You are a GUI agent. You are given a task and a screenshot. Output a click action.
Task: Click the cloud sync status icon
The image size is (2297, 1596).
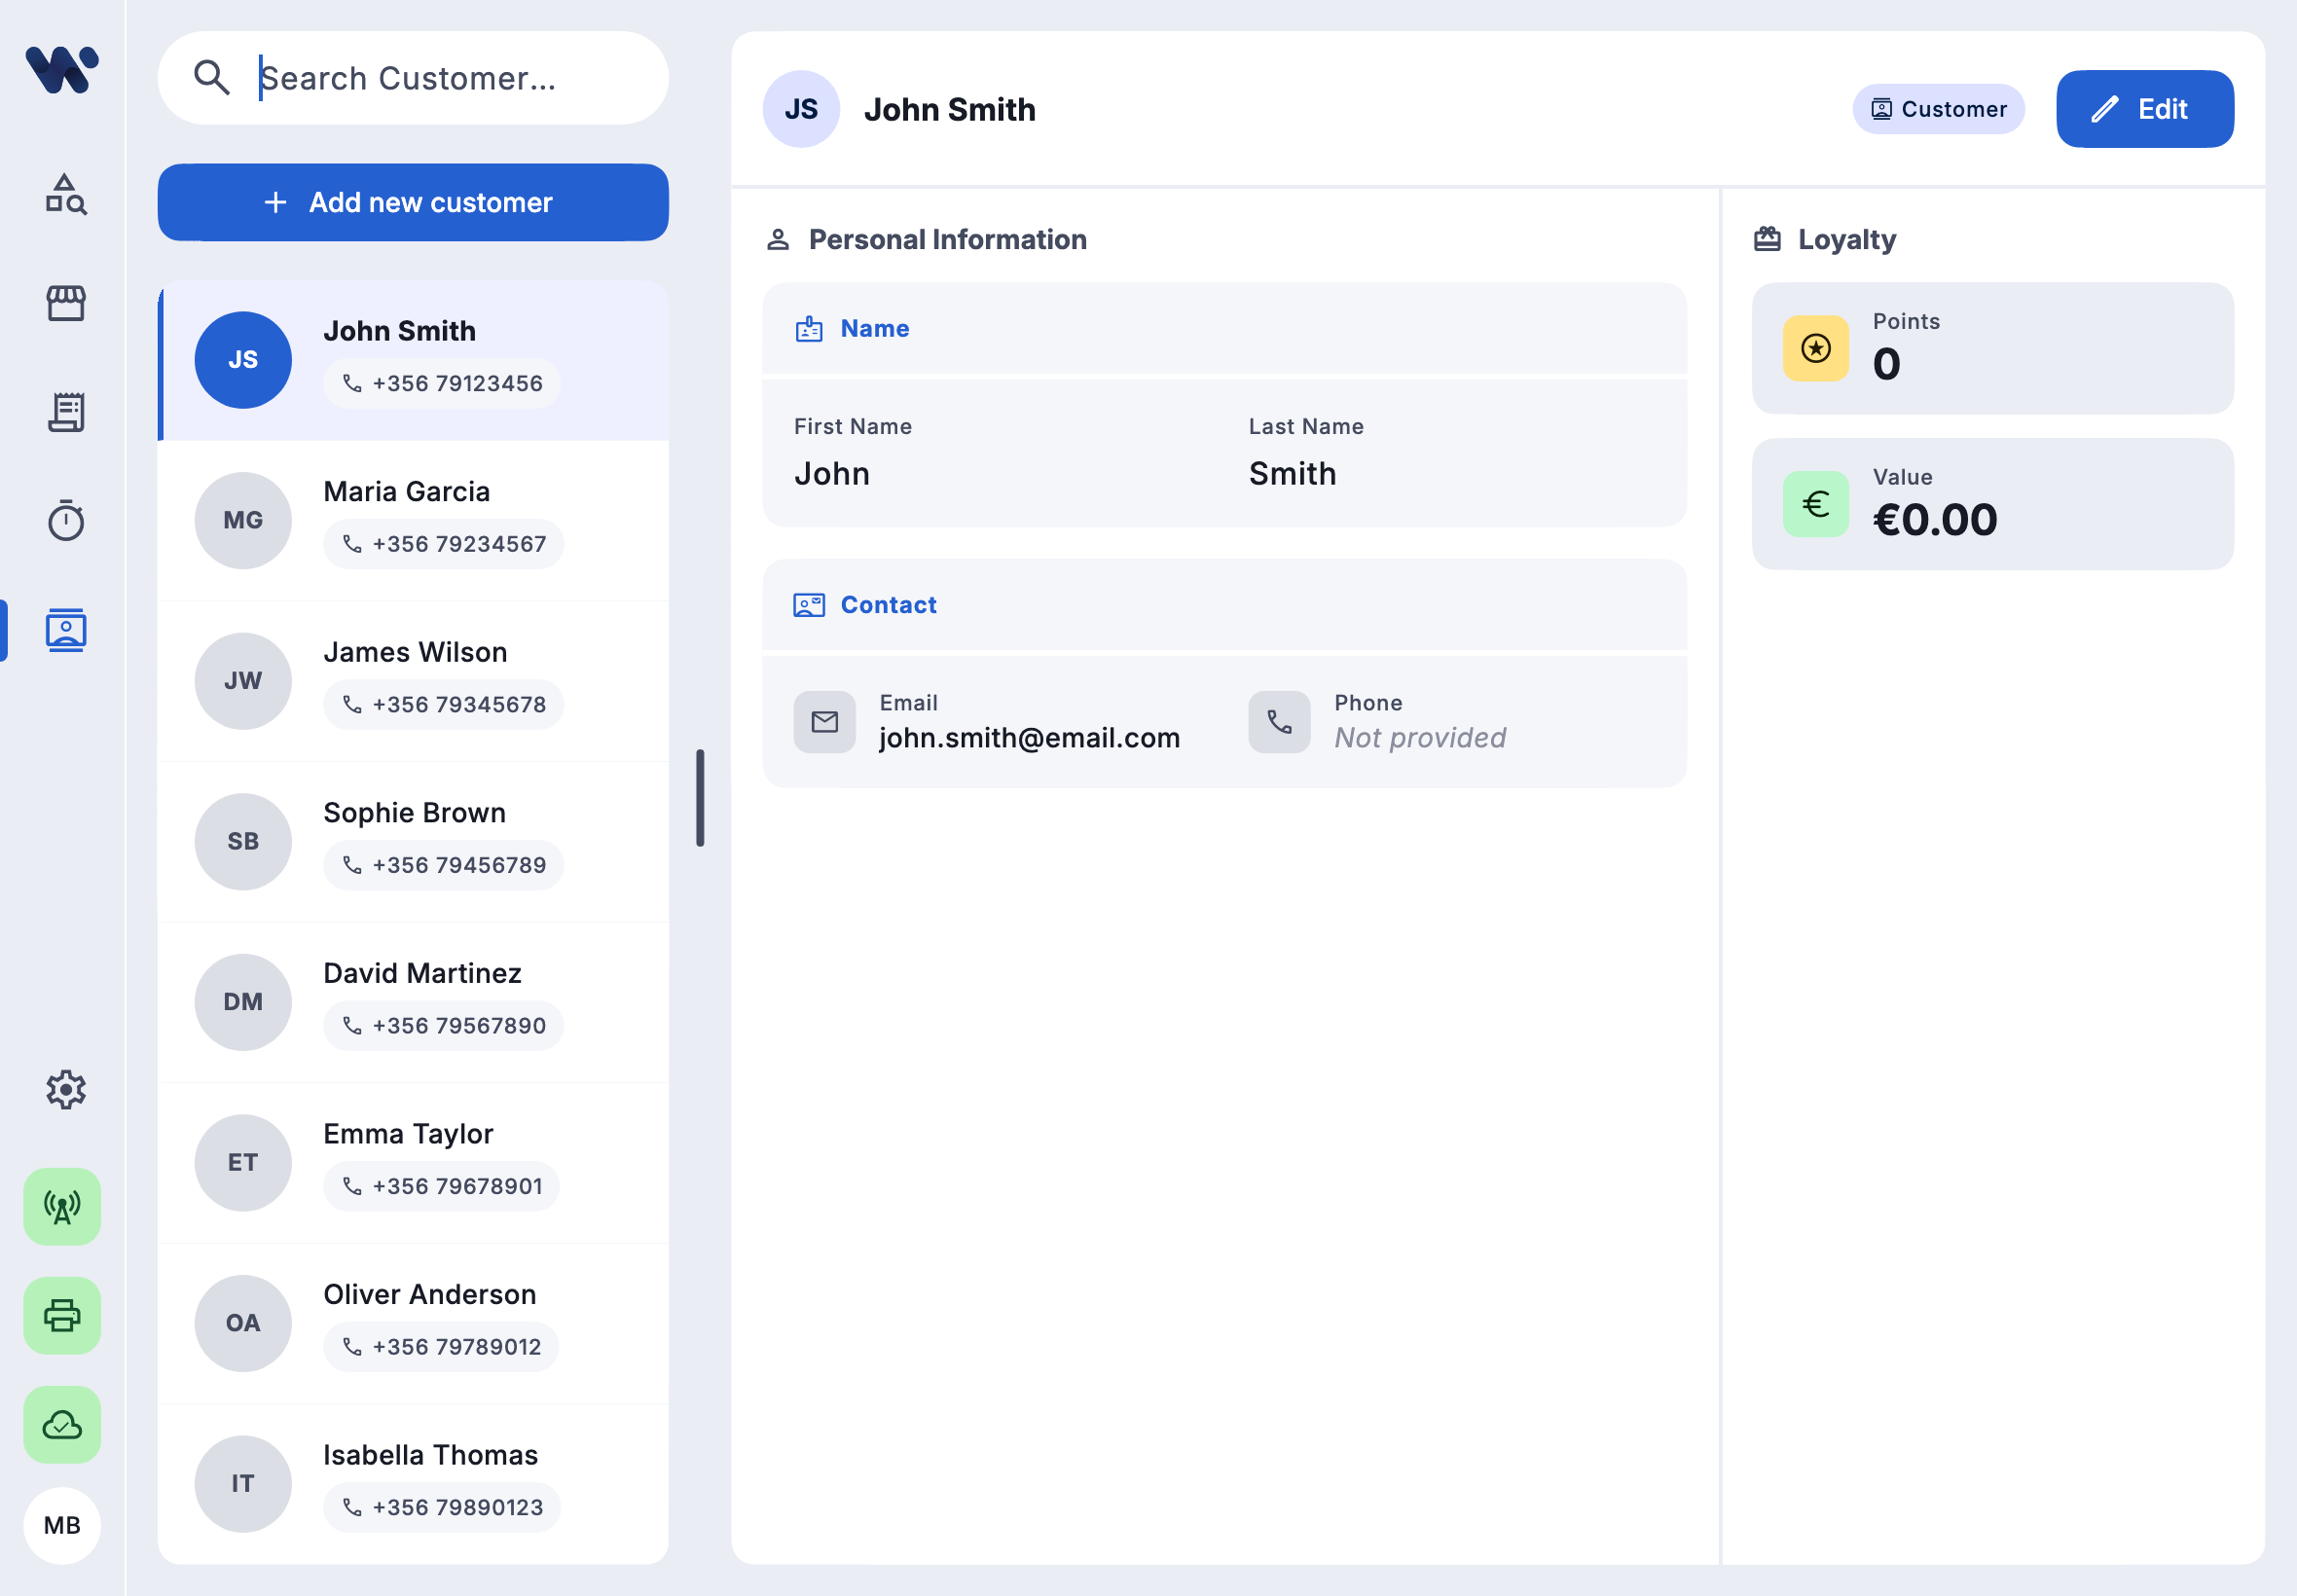coord(61,1424)
